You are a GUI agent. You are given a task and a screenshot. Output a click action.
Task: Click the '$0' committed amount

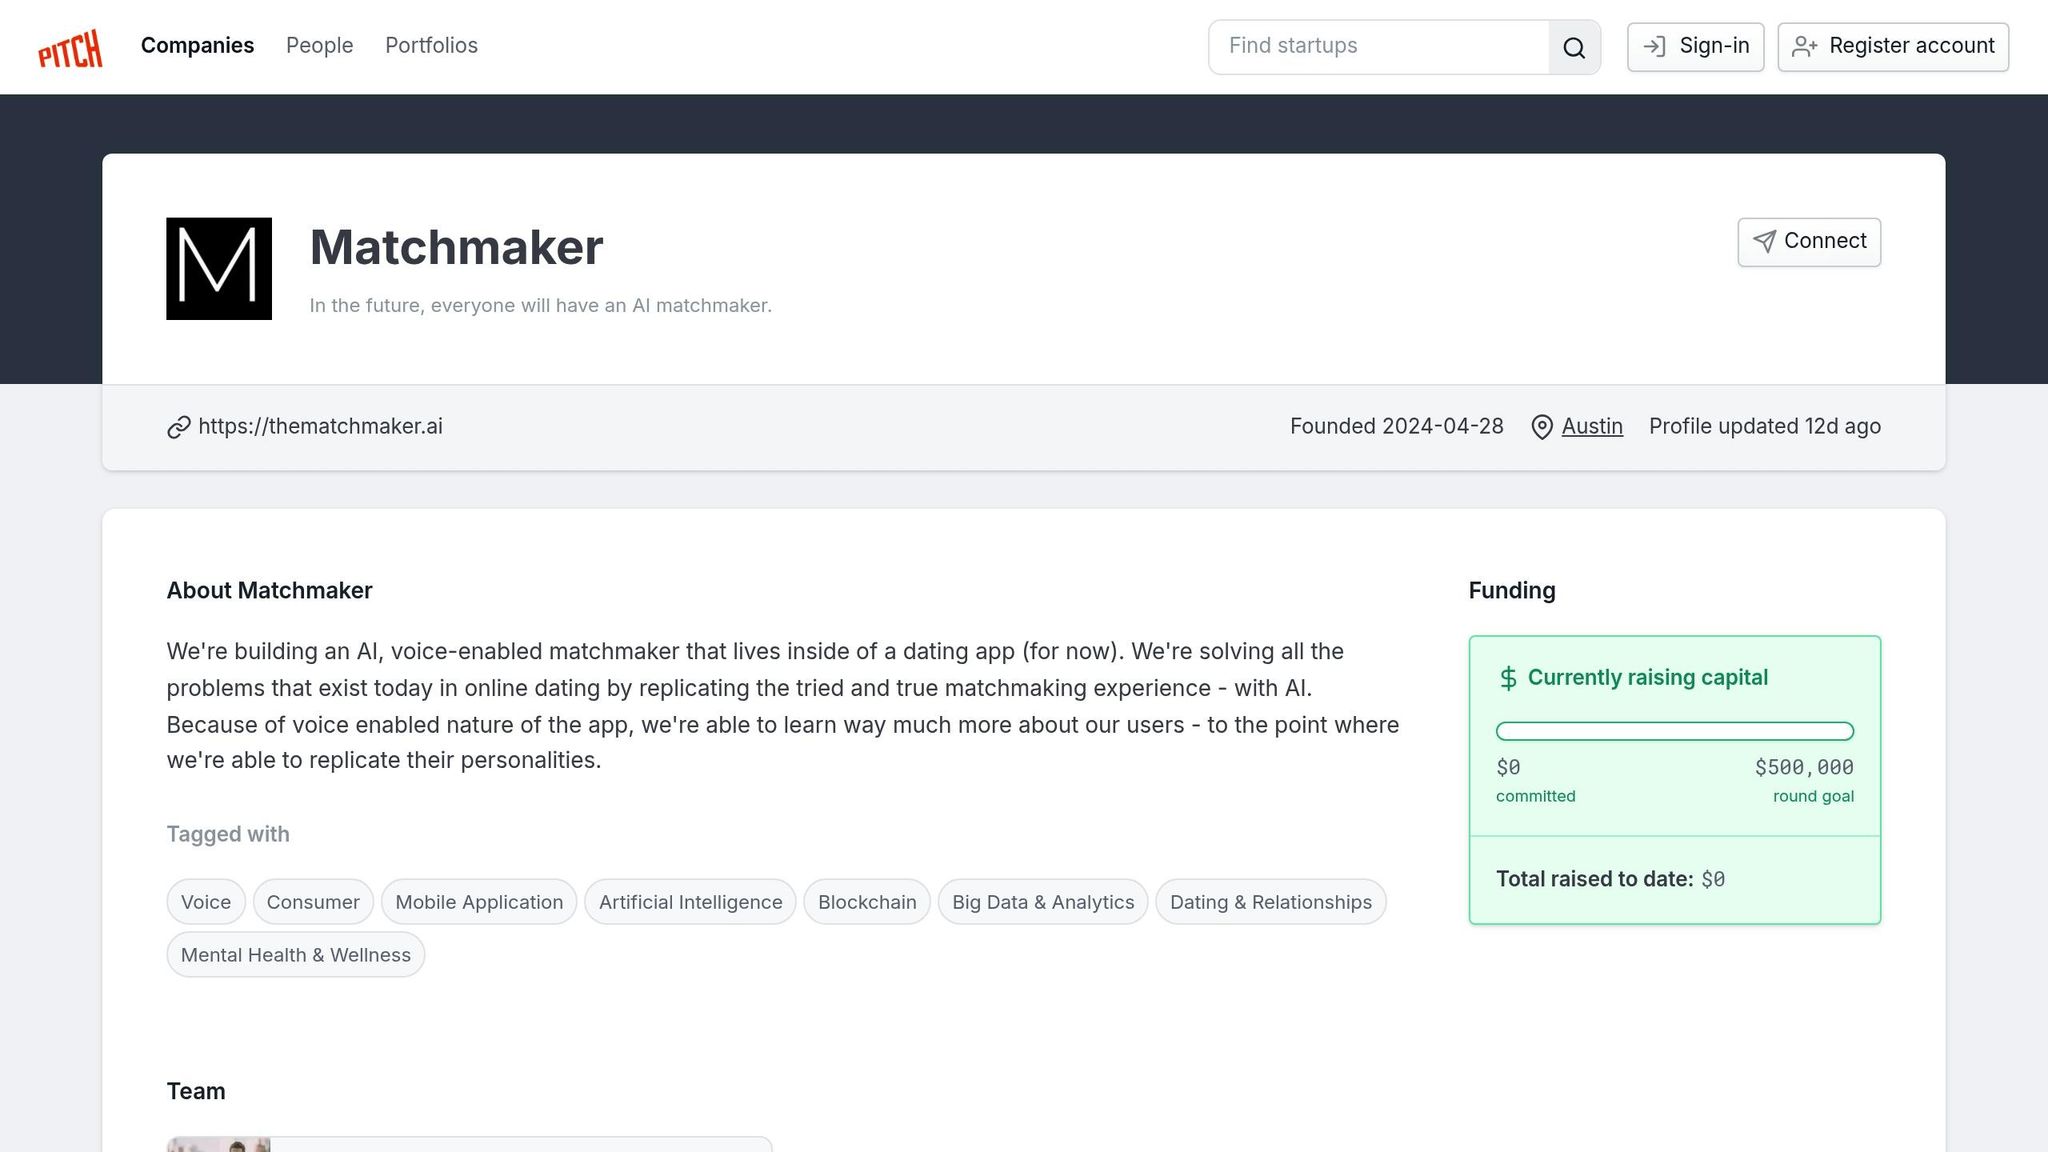coord(1508,767)
